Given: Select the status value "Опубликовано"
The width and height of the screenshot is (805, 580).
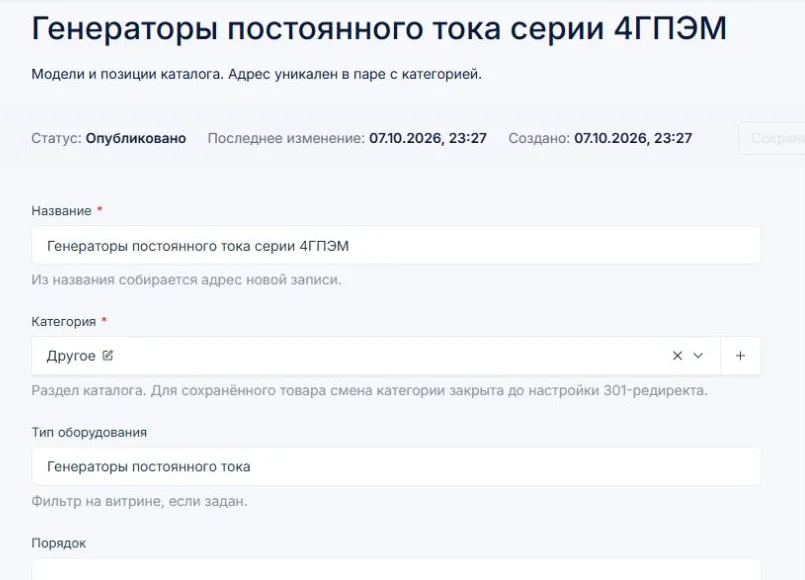Looking at the screenshot, I should (x=136, y=138).
